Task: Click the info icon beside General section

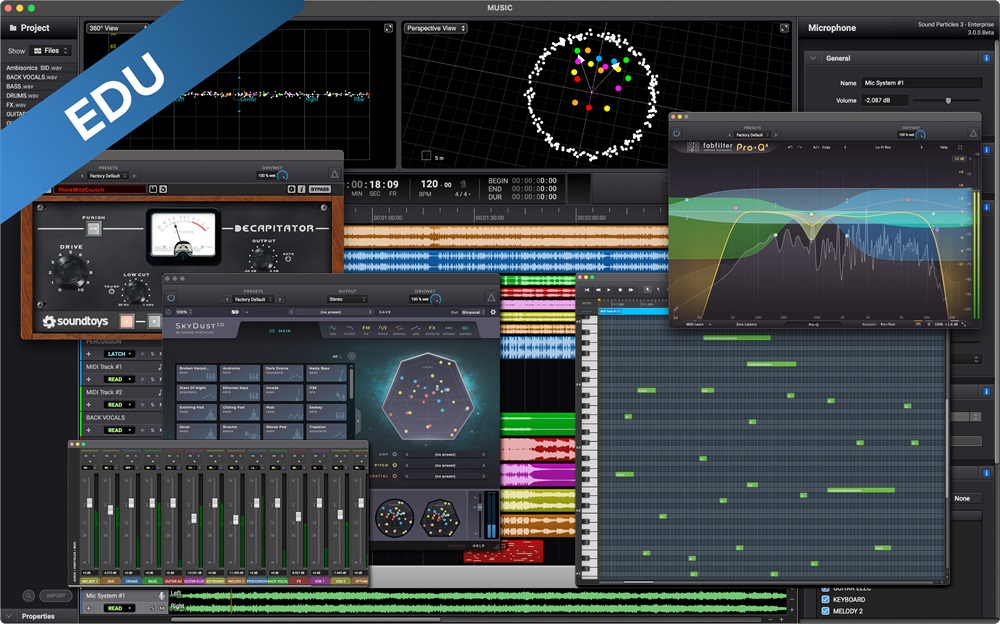Action: 987,58
